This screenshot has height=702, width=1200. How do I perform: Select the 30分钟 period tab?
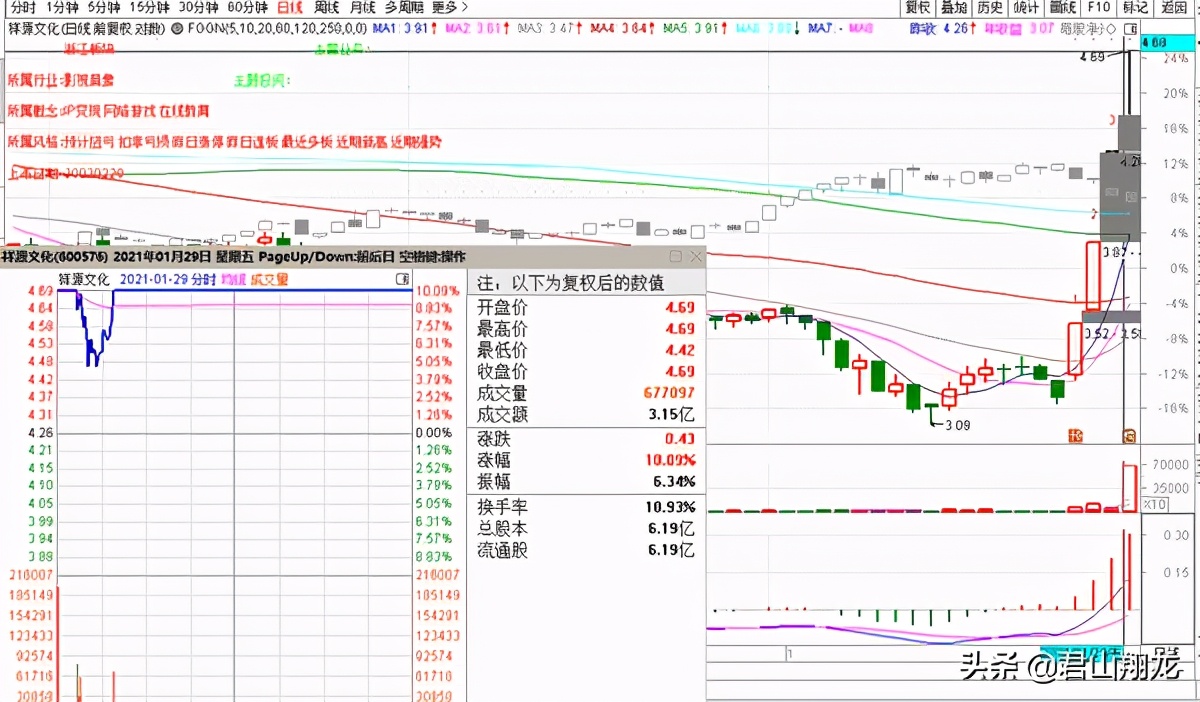coord(198,8)
